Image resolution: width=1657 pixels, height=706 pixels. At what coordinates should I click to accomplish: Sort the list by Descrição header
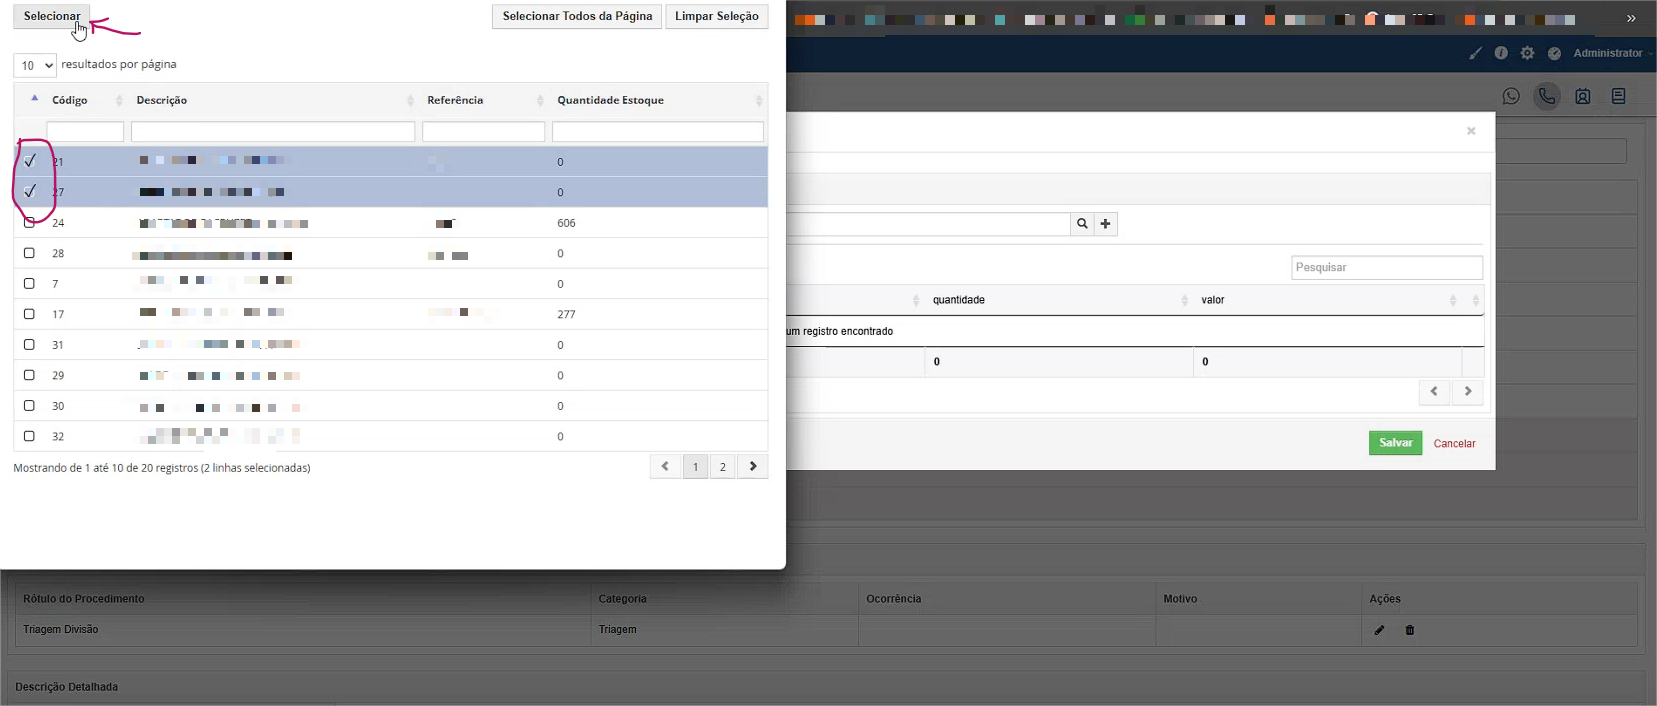click(x=162, y=100)
